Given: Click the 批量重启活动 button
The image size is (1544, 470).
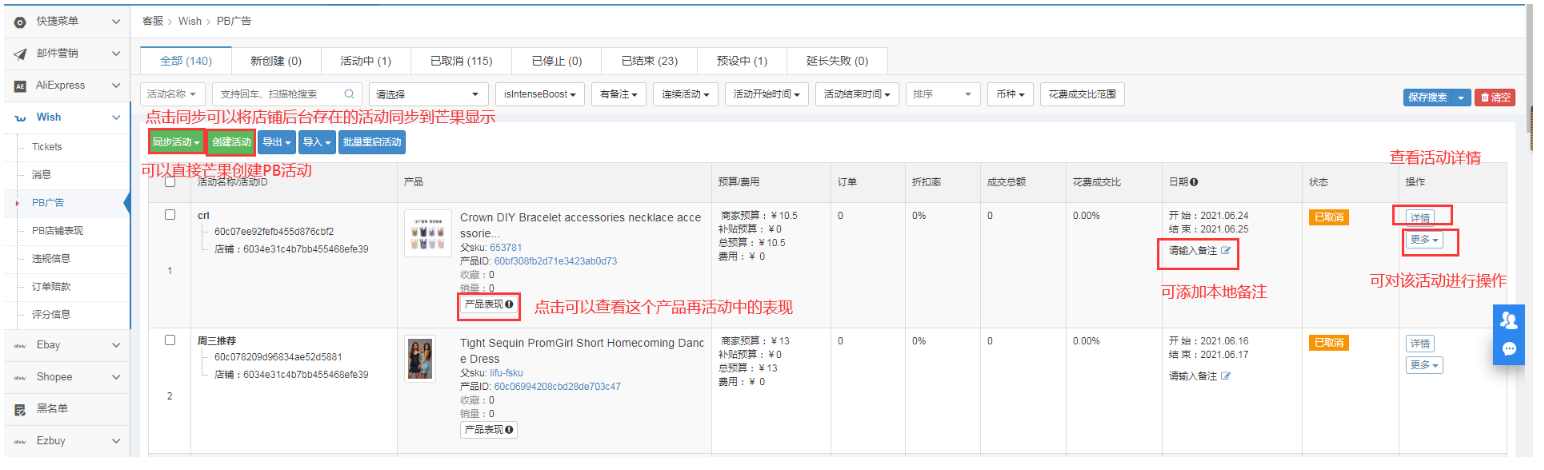Looking at the screenshot, I should point(372,142).
